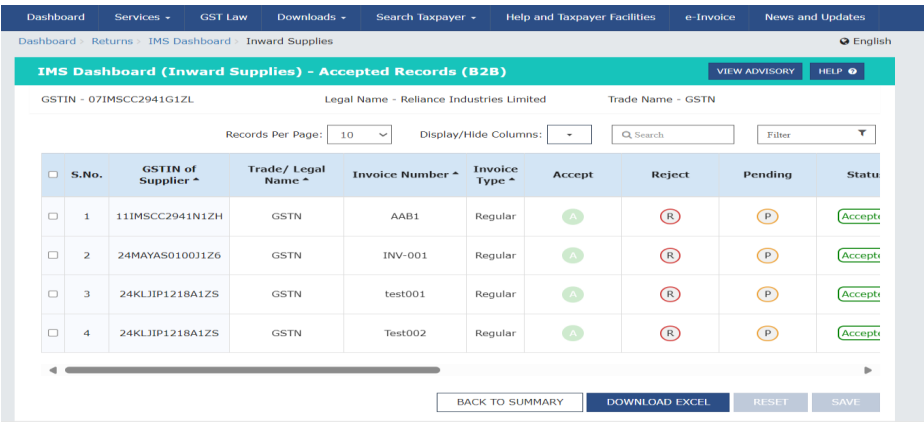Click the Accept icon for invoice AAB1
924x427 pixels.
(572, 216)
